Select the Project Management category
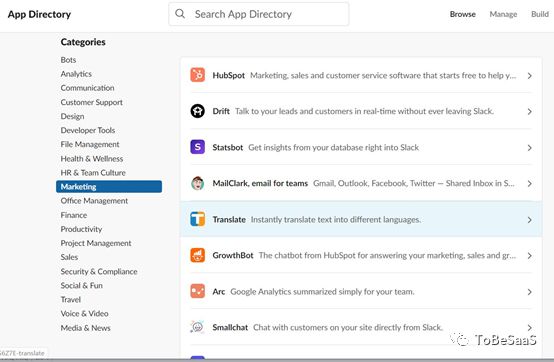 click(x=96, y=243)
